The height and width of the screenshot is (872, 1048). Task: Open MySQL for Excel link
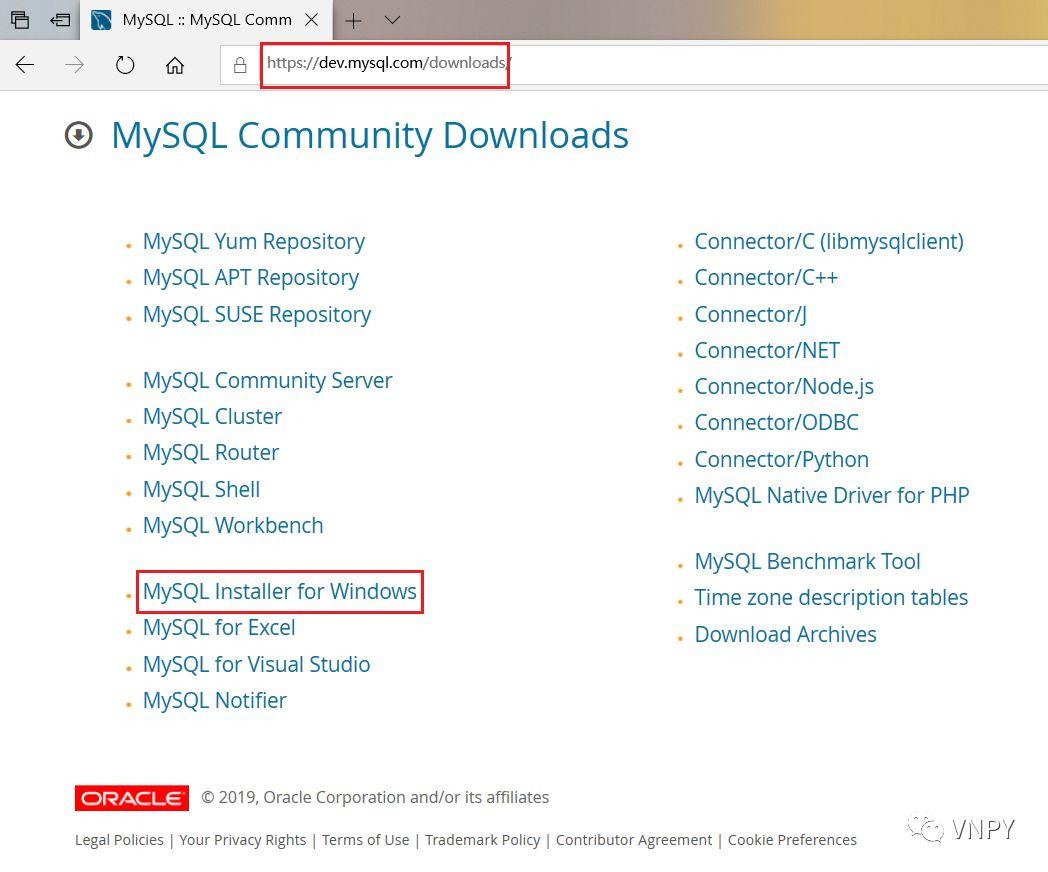pyautogui.click(x=219, y=627)
